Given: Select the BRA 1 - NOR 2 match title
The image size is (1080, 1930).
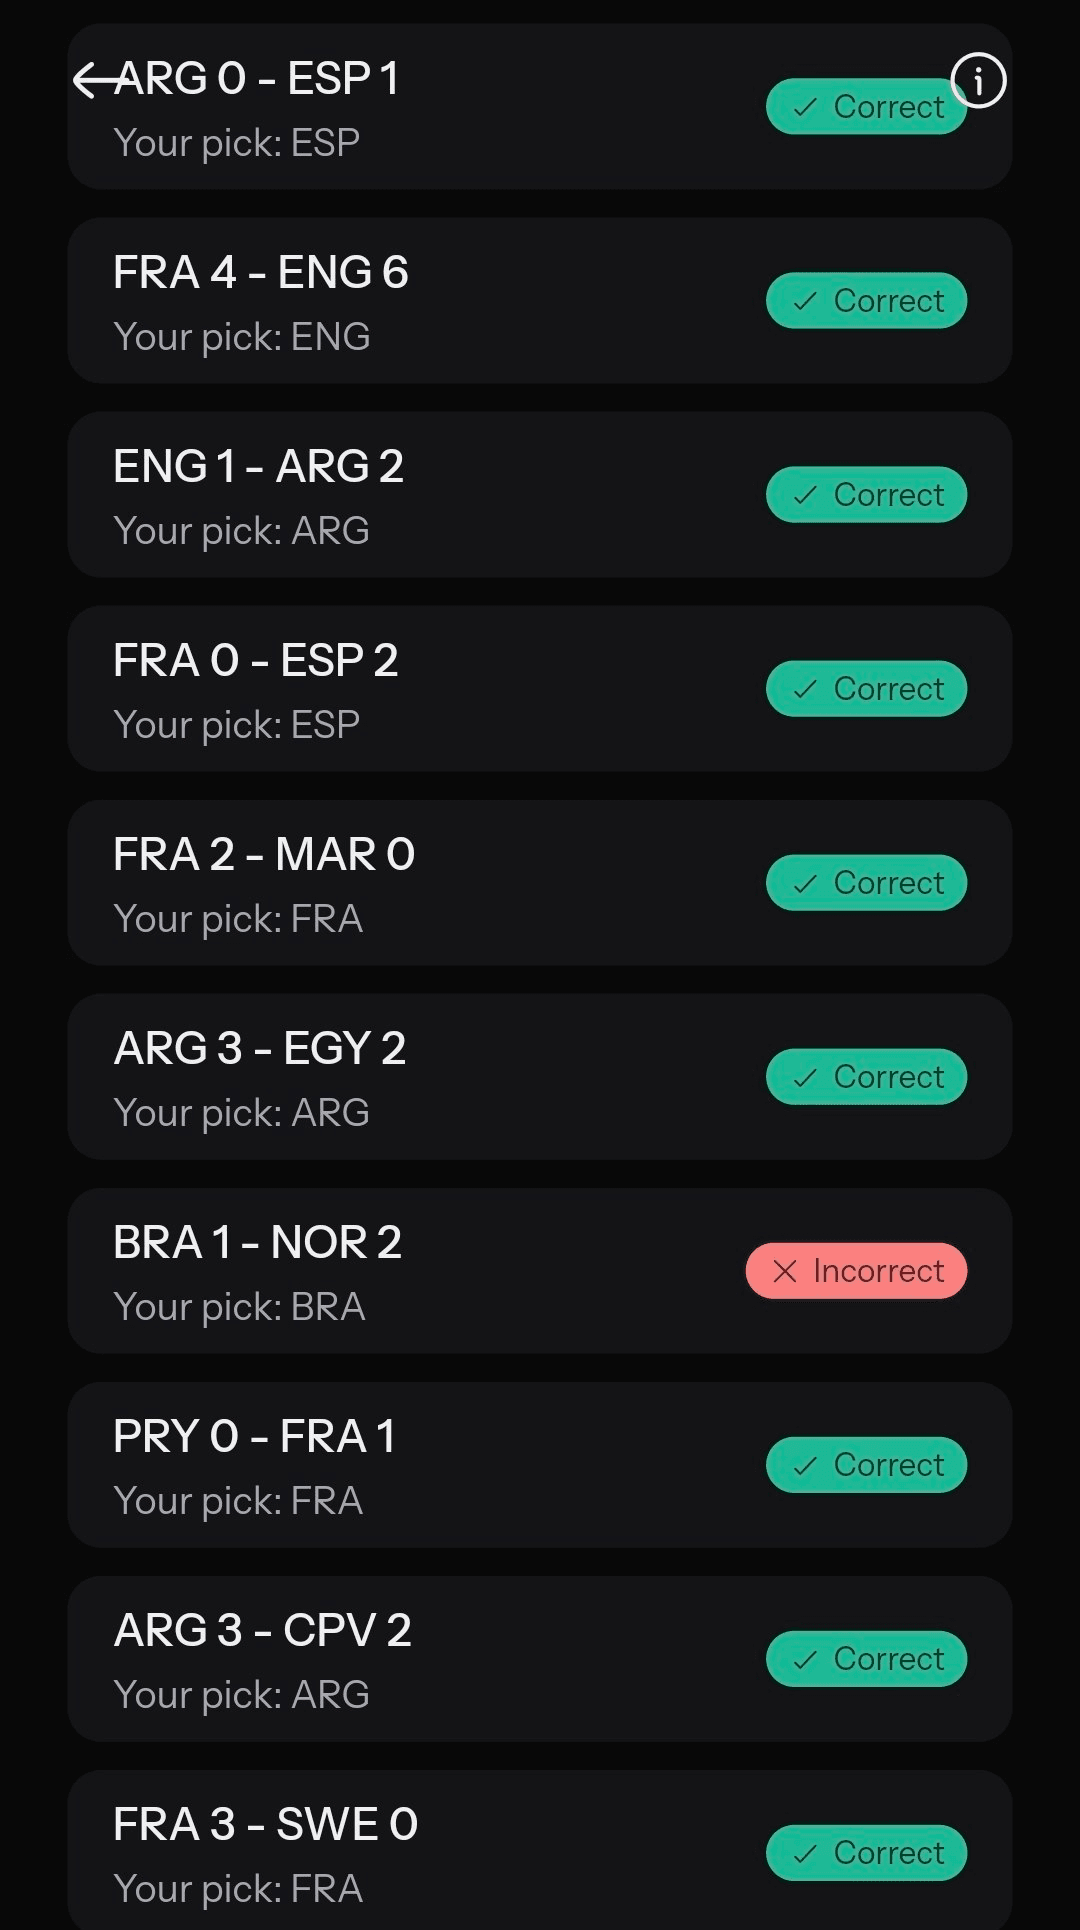Looking at the screenshot, I should coord(257,1242).
